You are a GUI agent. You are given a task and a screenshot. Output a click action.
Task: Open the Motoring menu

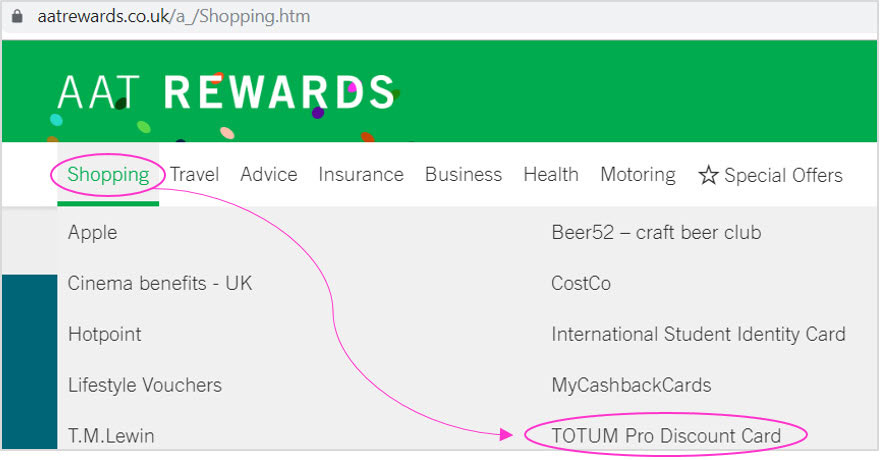coord(638,175)
